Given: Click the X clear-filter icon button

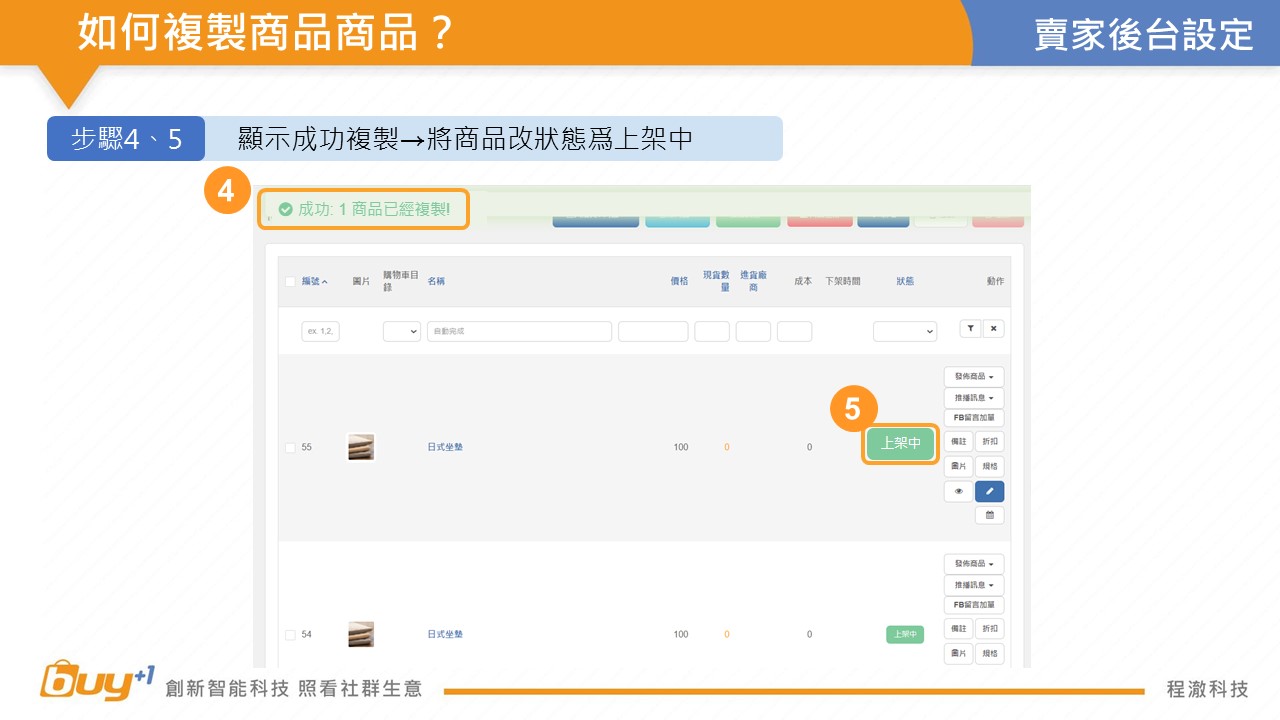Looking at the screenshot, I should pyautogui.click(x=993, y=329).
